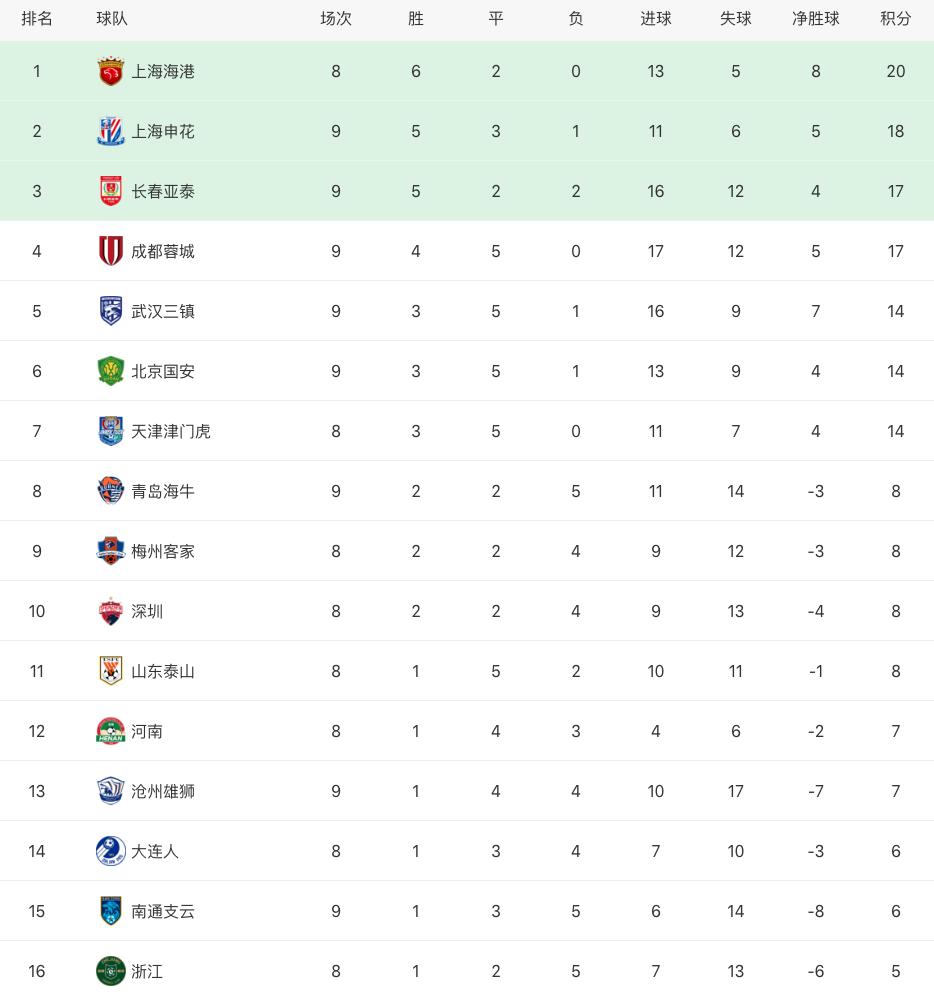Click the 净胜球 column header
This screenshot has width=934, height=994.
[x=815, y=19]
